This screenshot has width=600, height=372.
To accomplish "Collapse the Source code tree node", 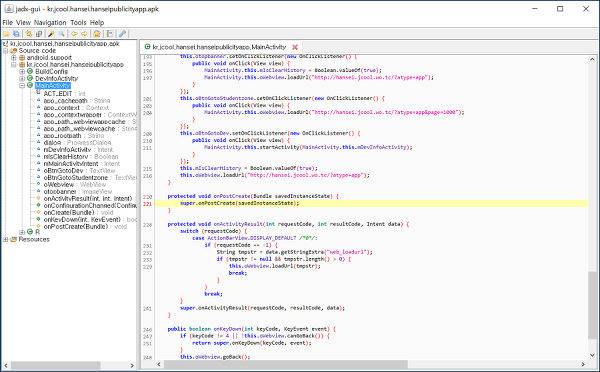I will tap(5, 51).
